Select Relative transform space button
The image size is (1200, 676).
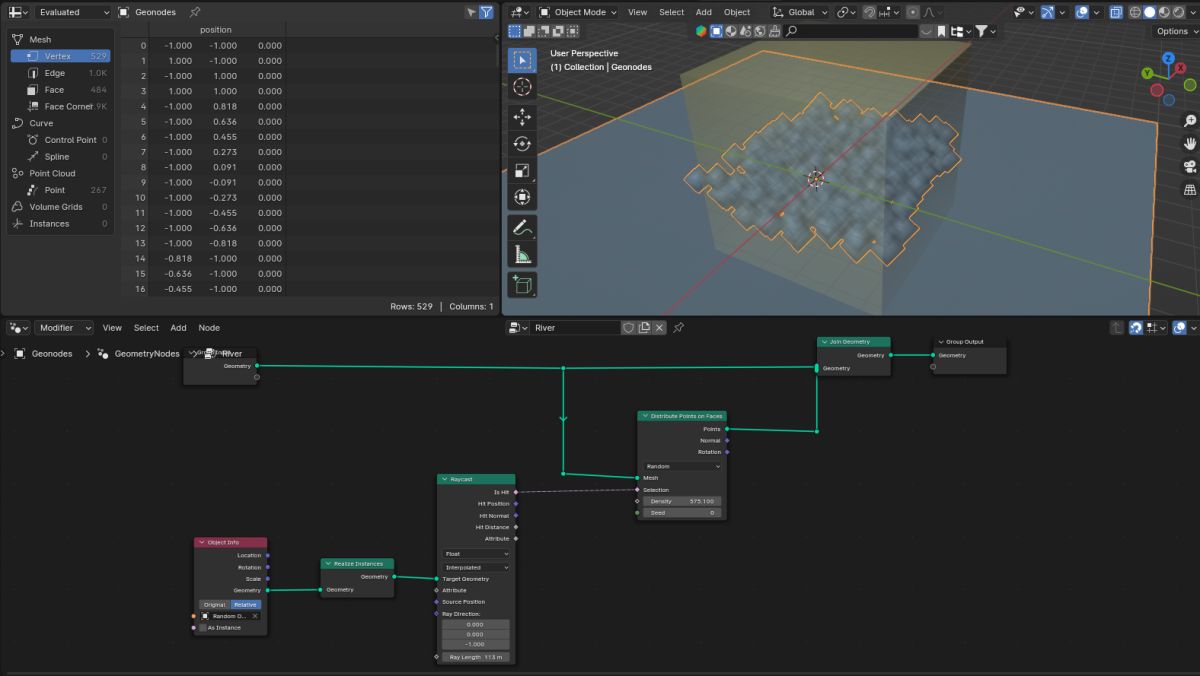pyautogui.click(x=245, y=604)
